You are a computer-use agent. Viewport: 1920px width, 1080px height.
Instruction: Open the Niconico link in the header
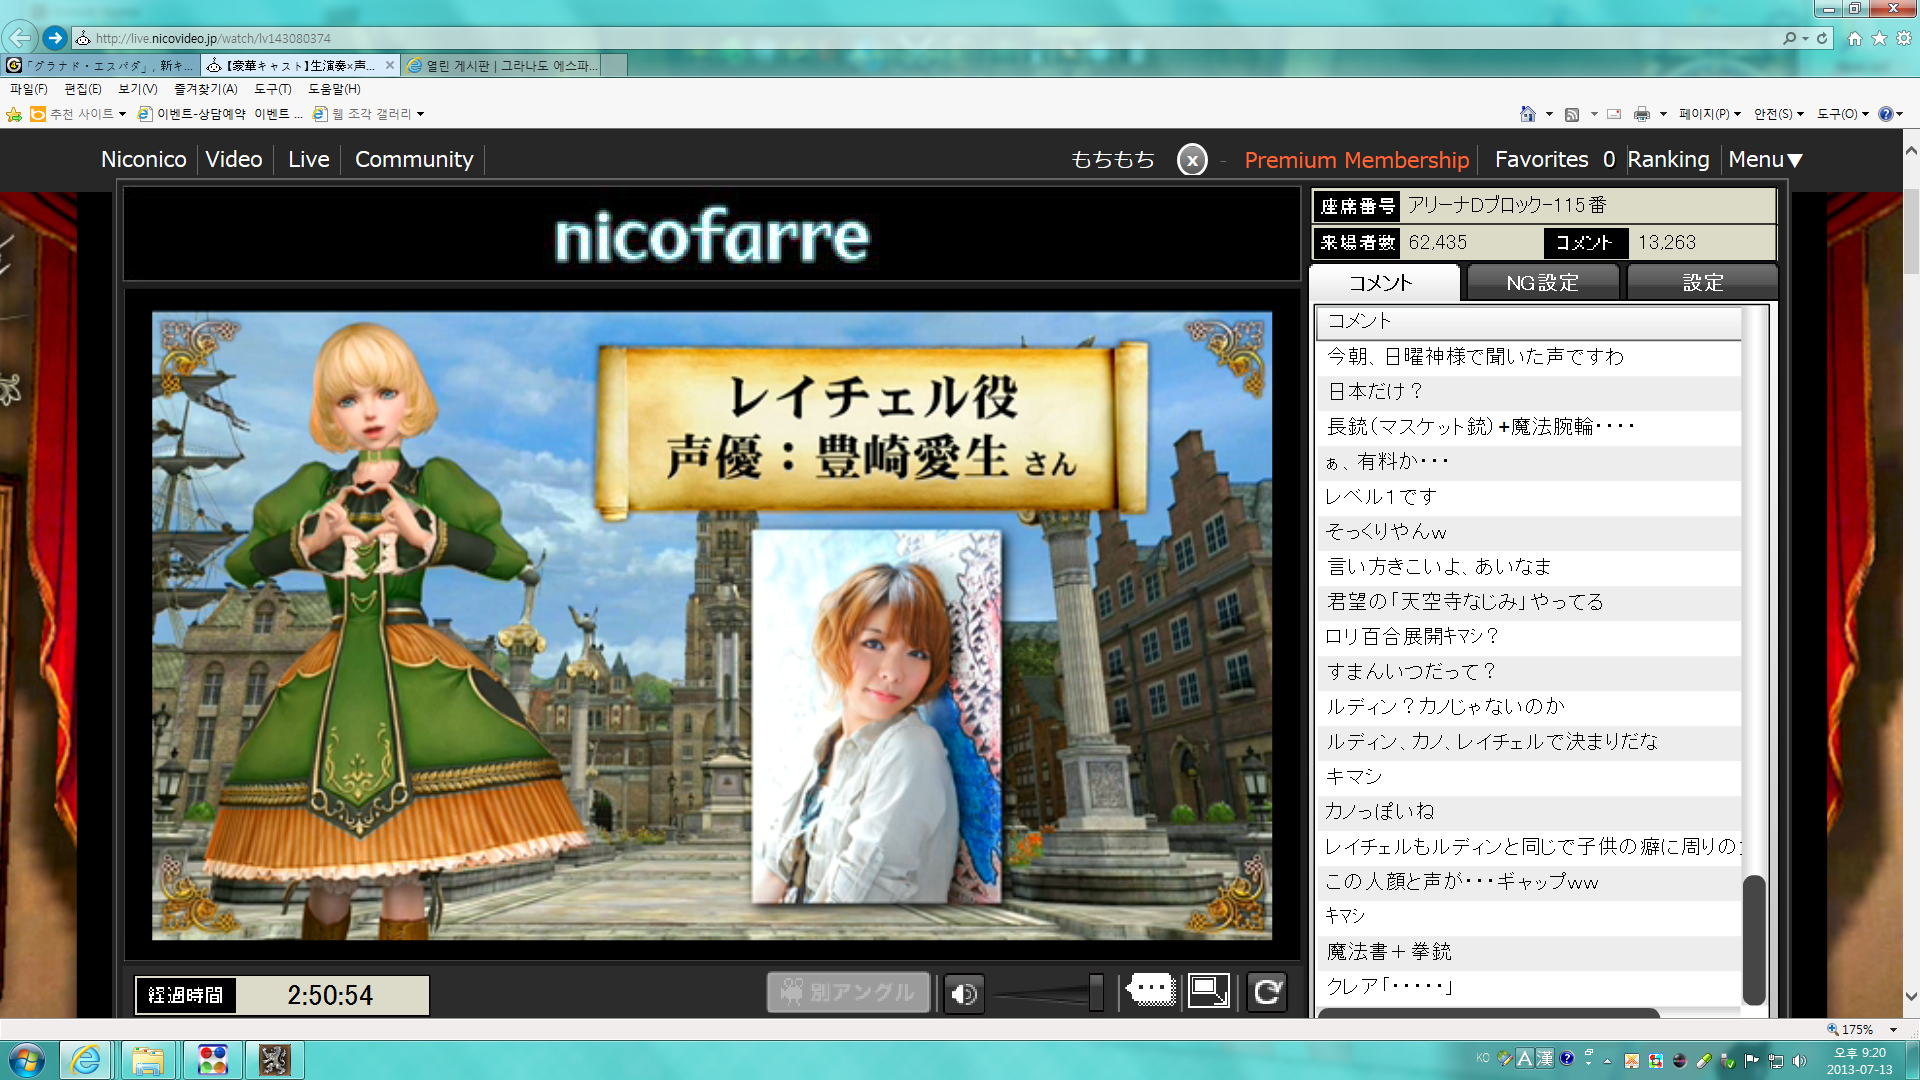tap(144, 160)
